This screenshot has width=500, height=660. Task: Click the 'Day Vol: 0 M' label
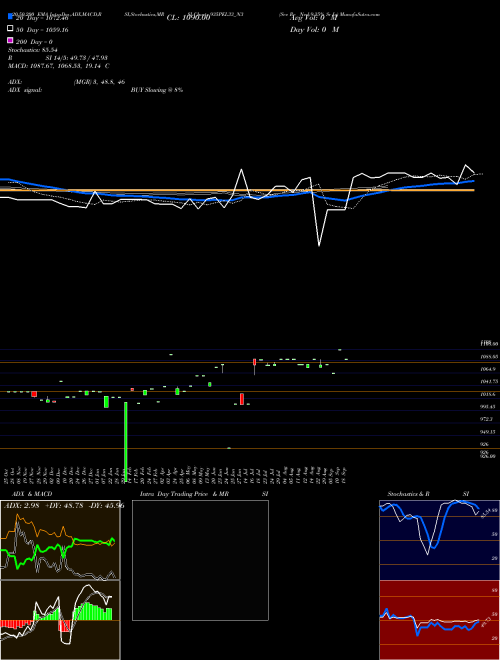(x=314, y=30)
